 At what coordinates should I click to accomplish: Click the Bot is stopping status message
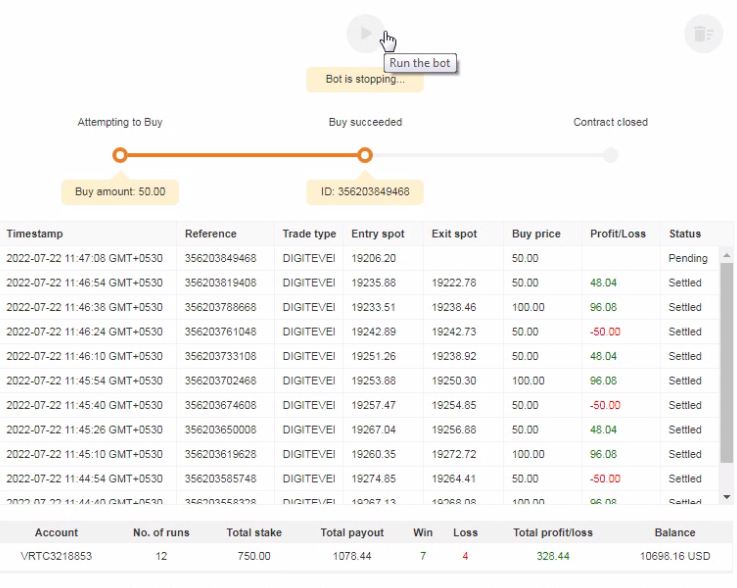(x=365, y=79)
